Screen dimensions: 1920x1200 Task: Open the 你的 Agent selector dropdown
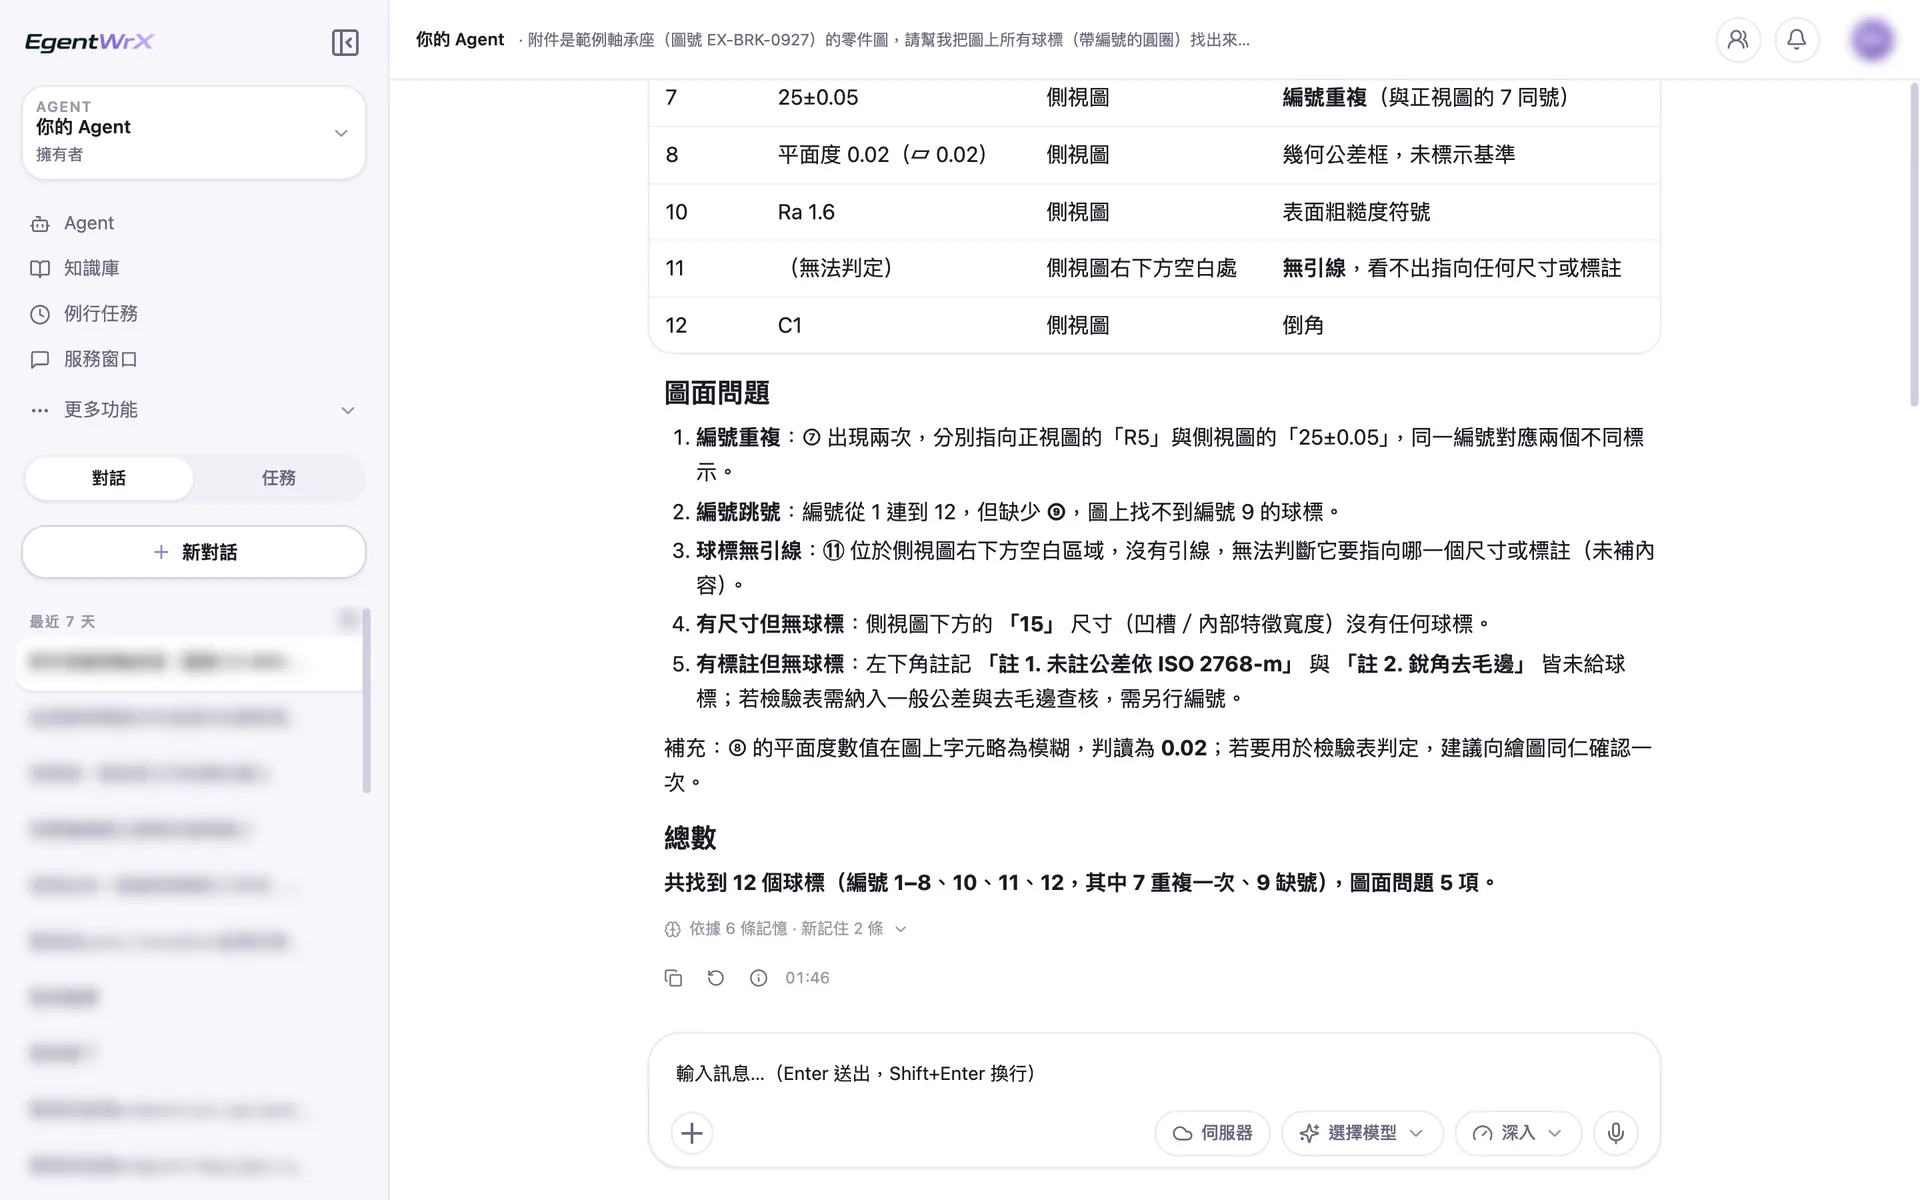tap(193, 132)
